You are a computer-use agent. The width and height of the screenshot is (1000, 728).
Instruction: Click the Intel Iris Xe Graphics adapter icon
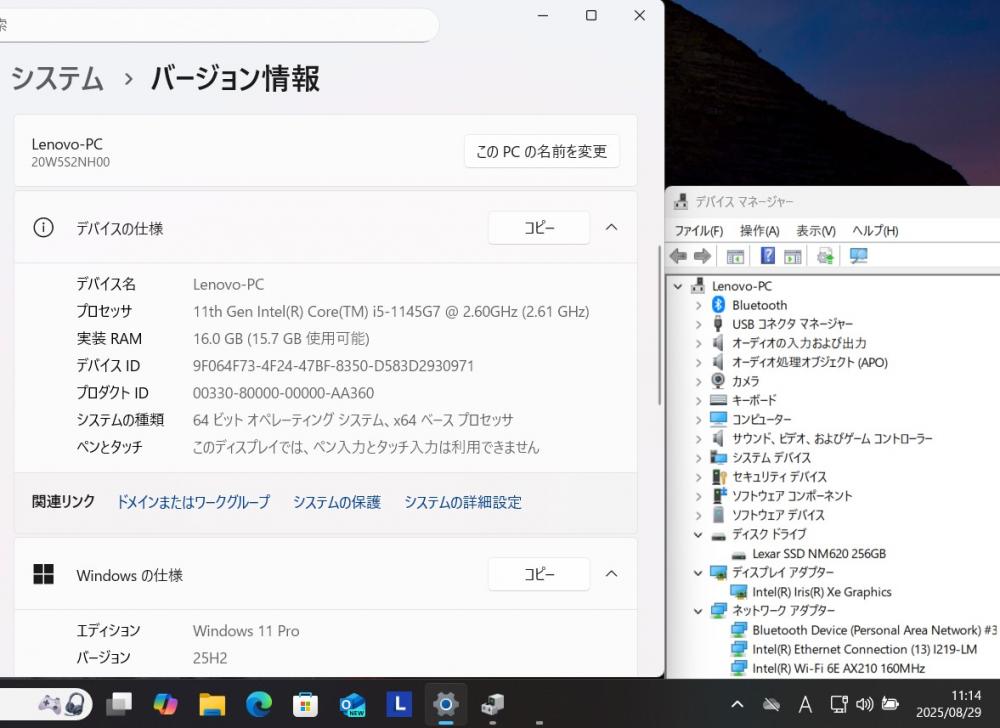click(x=739, y=592)
